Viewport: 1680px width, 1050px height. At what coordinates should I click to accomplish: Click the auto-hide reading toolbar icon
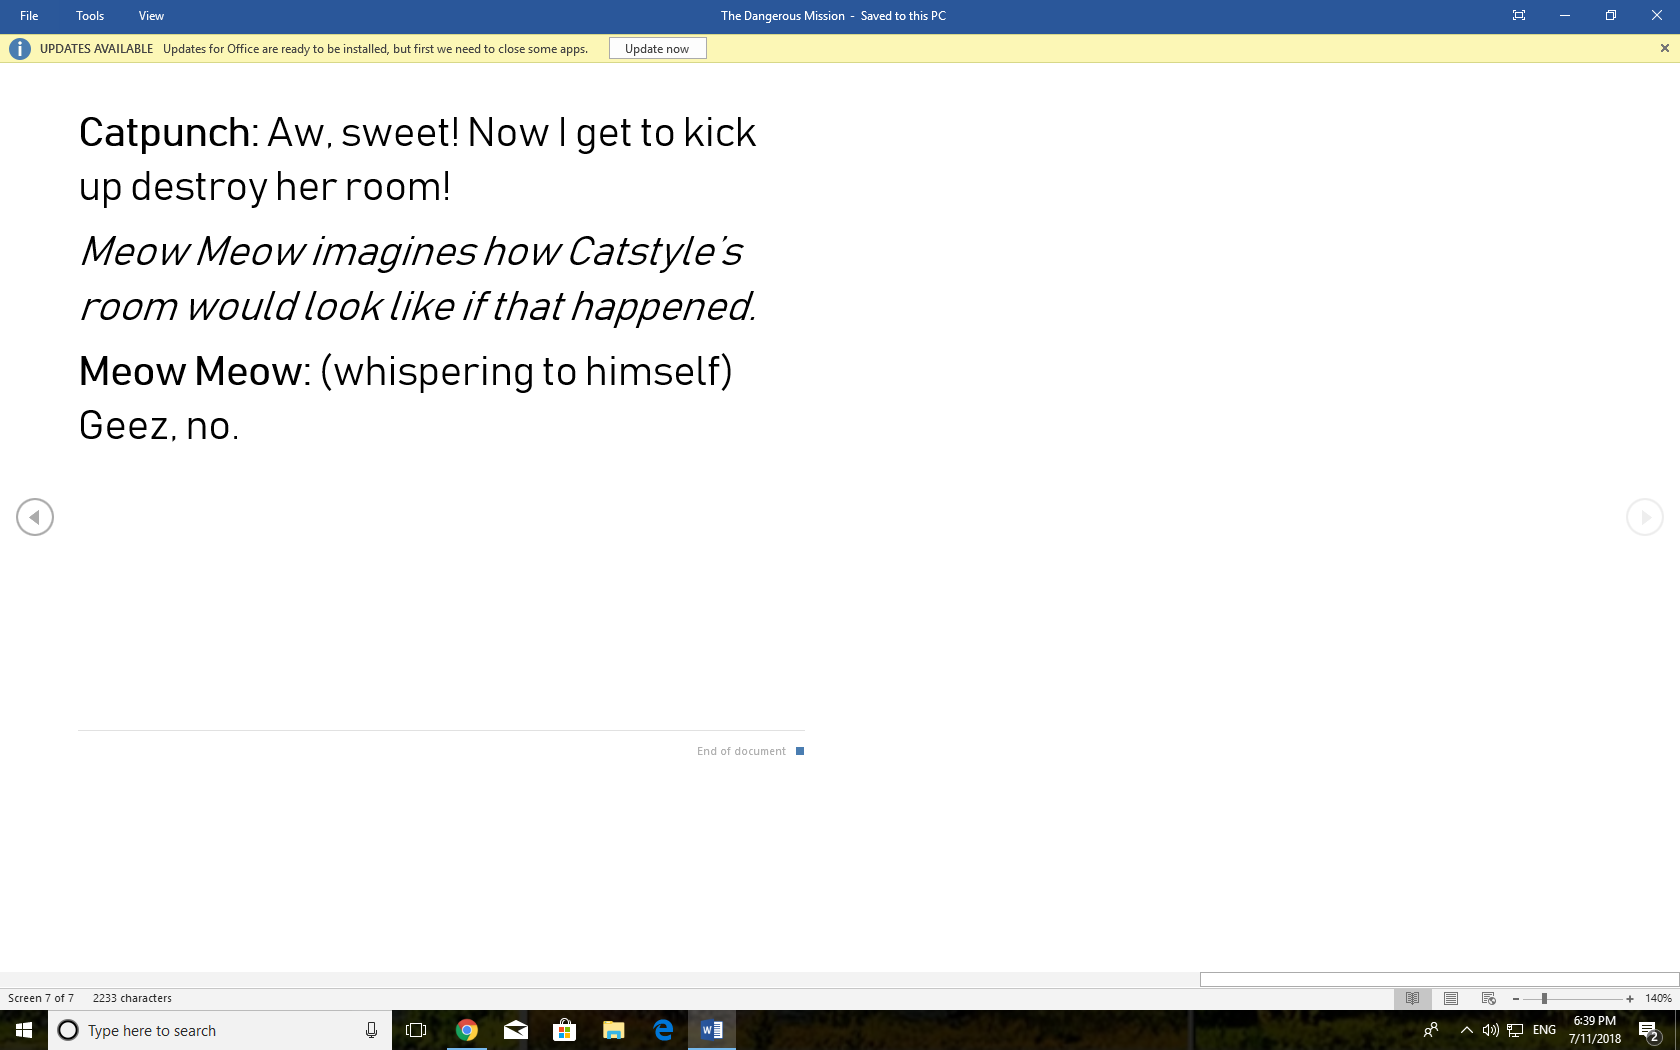point(1519,15)
